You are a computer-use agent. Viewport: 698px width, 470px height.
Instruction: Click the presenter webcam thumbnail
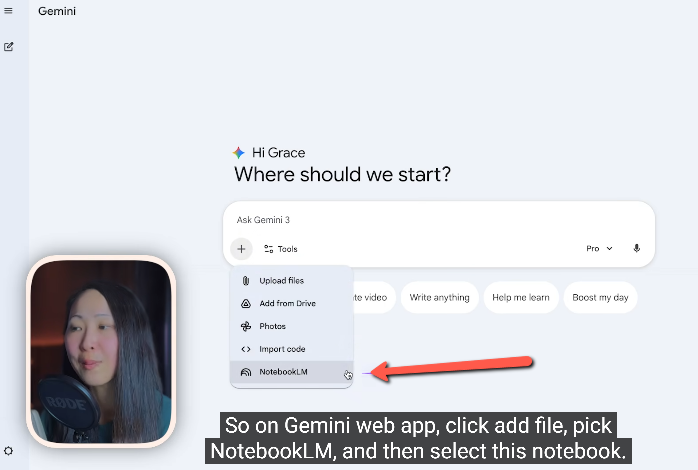(x=101, y=351)
